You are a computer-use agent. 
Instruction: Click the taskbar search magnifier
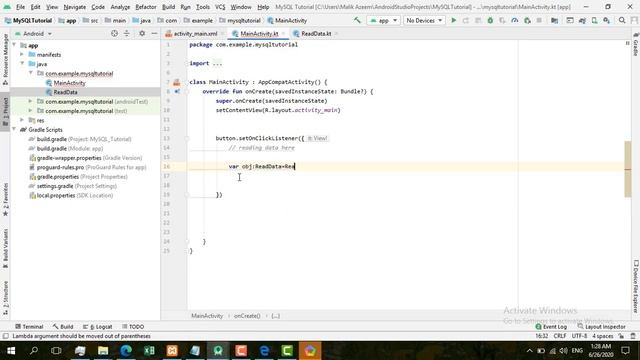34,351
